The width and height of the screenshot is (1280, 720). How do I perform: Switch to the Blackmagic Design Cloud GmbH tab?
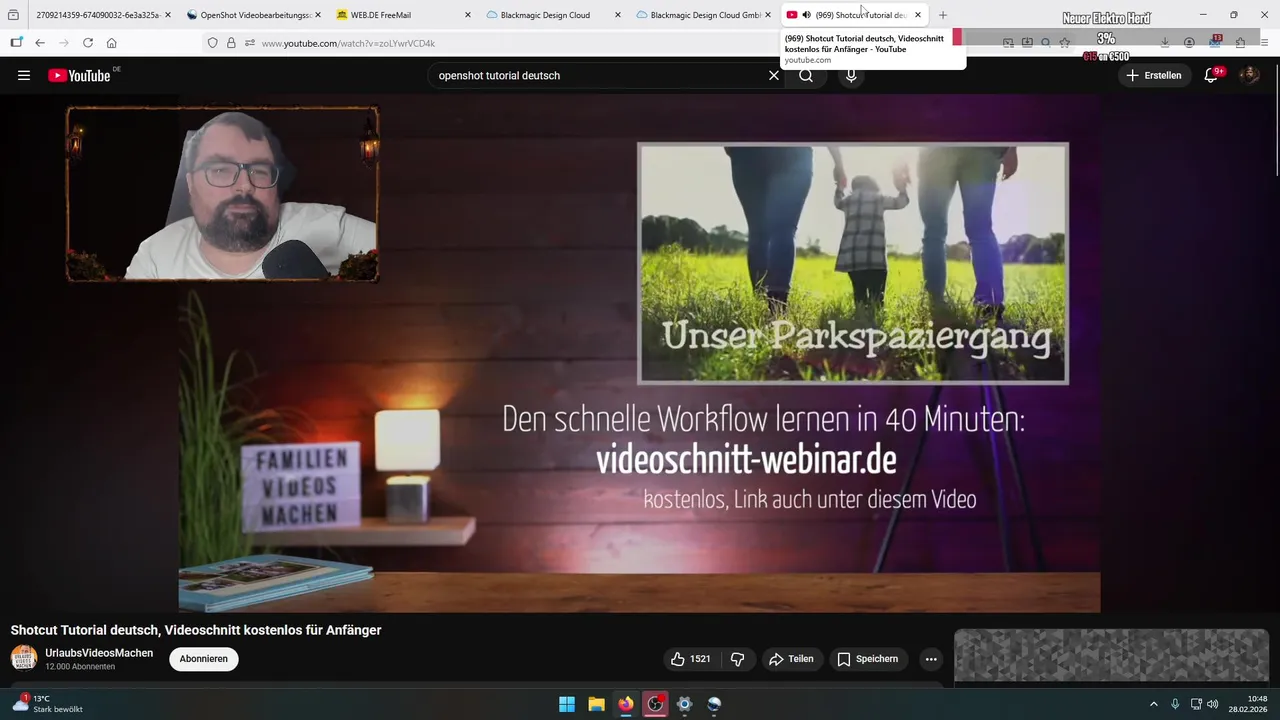pyautogui.click(x=703, y=15)
